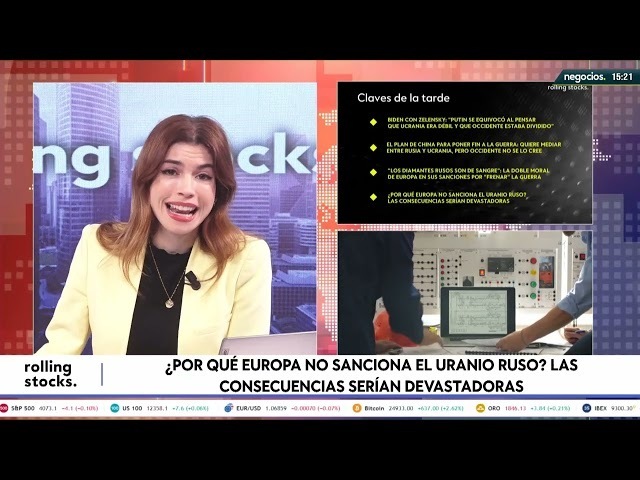Image resolution: width=640 pixels, height=480 pixels.
Task: Click the Bitcoin ticker icon
Action: (355, 408)
